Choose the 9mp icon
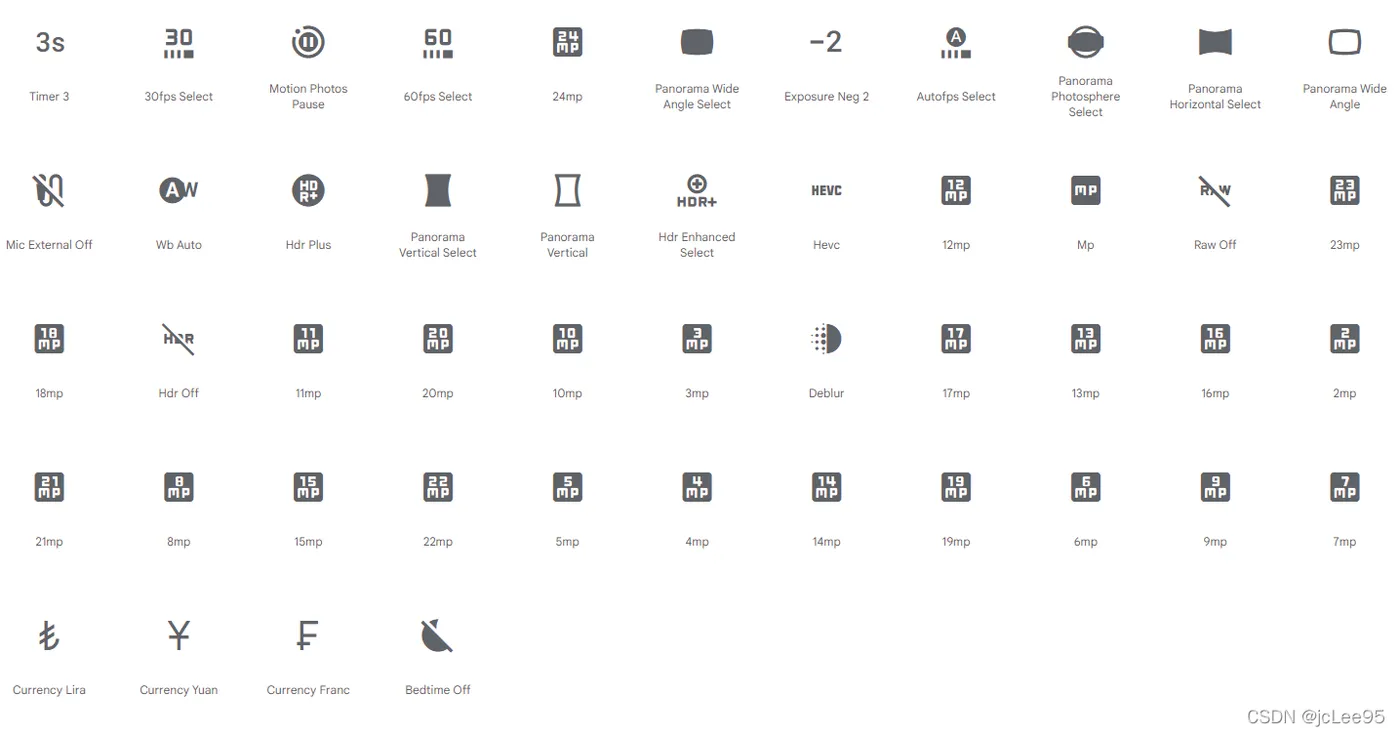The image size is (1400, 736). pos(1215,487)
